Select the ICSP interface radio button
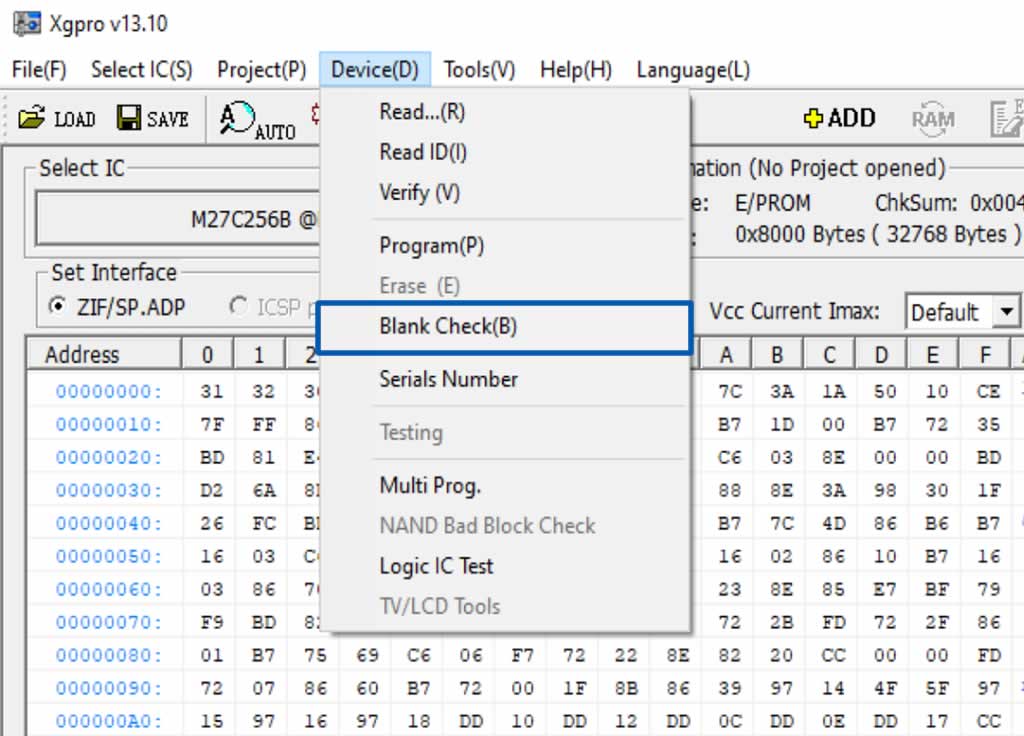 click(x=238, y=306)
